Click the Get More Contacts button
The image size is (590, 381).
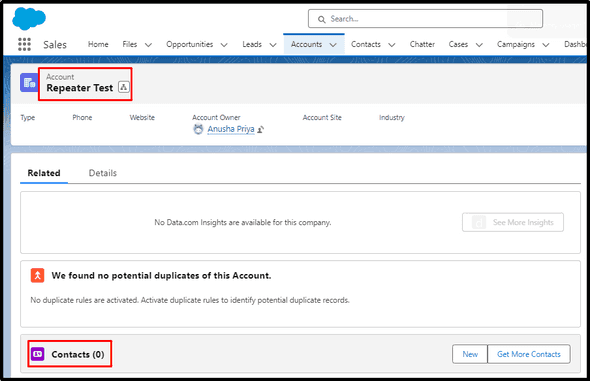pyautogui.click(x=529, y=354)
